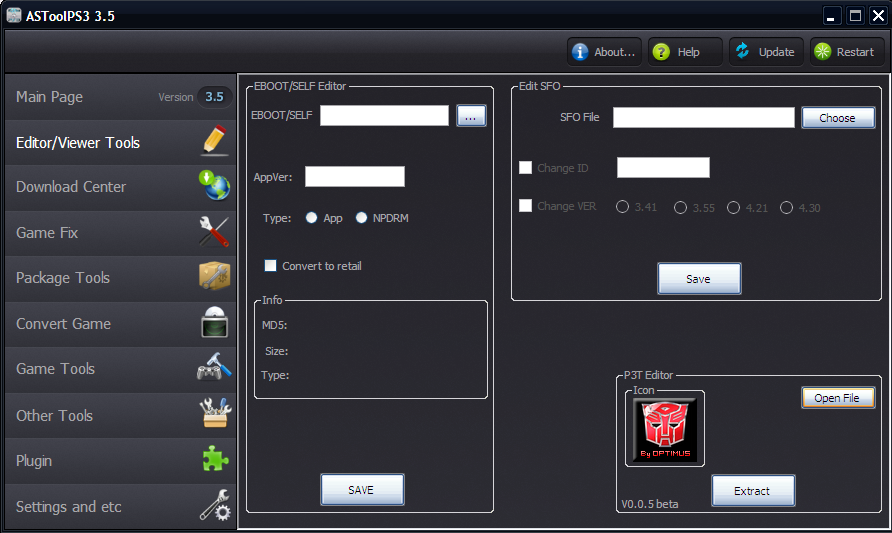Click the gamepad hammer Game Tools icon
Screen dimensions: 892x533
click(214, 367)
